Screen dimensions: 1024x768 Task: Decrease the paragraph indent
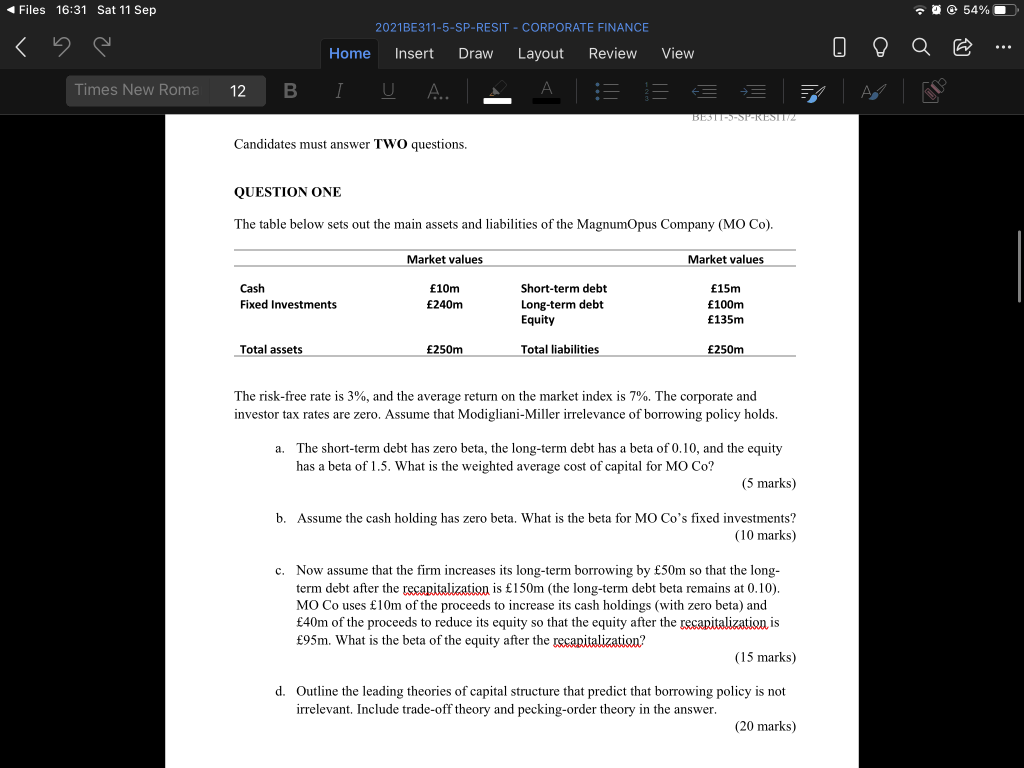click(x=703, y=90)
